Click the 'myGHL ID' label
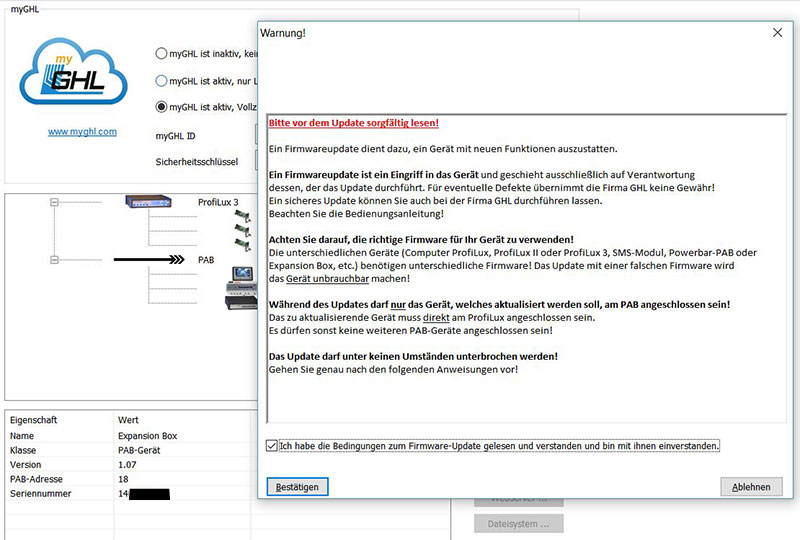800x540 pixels. [176, 136]
